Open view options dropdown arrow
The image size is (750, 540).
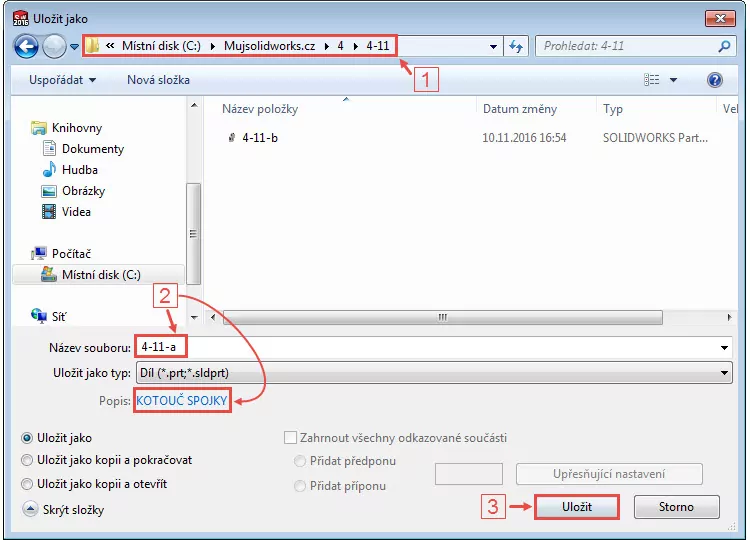[673, 80]
